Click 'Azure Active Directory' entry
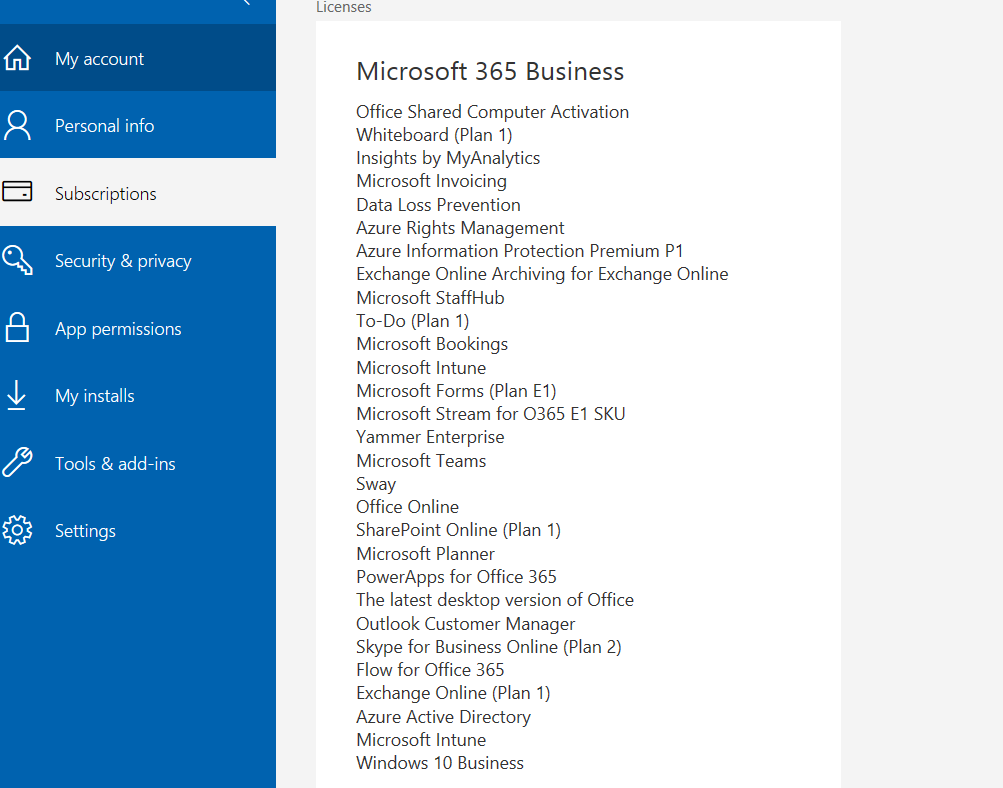Image resolution: width=1003 pixels, height=788 pixels. tap(443, 717)
